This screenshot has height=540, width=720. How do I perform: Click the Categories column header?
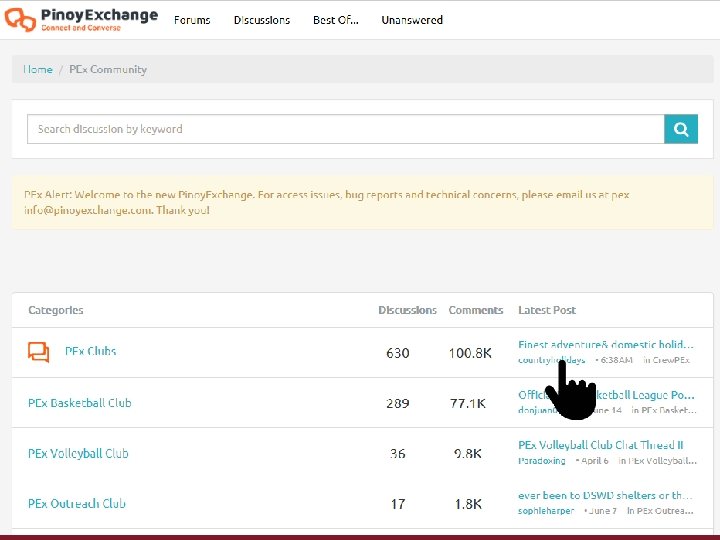pos(56,310)
